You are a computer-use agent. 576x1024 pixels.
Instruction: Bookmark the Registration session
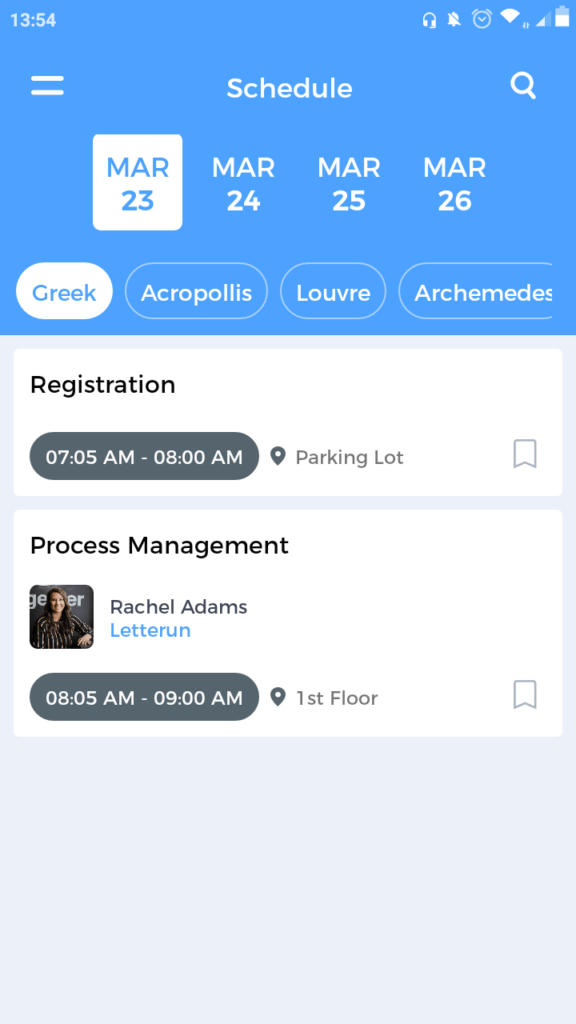(x=524, y=455)
